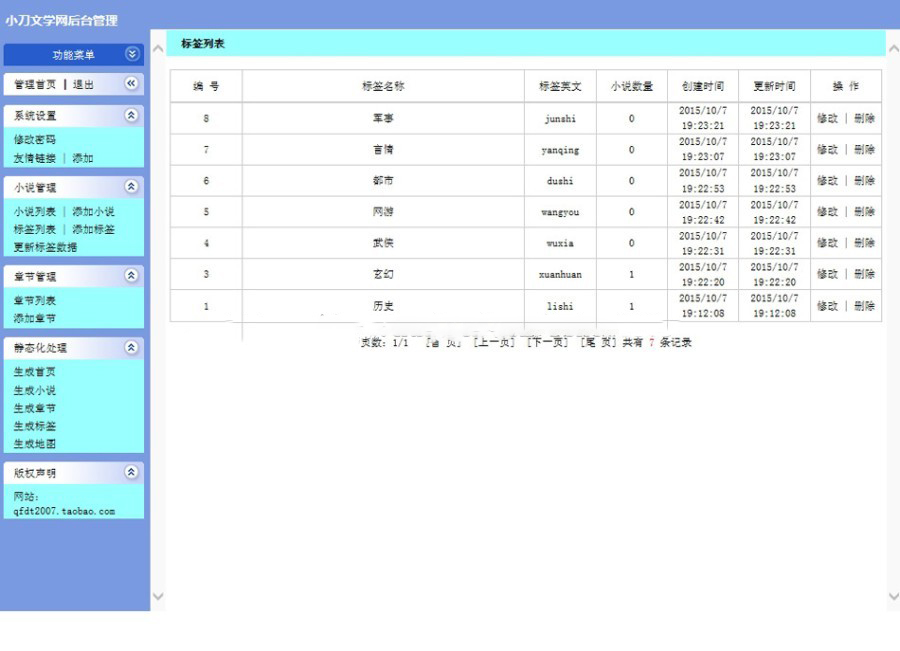Image resolution: width=900 pixels, height=651 pixels.
Task: Click the double-left arrow icon beside 退出
Action: tap(131, 84)
